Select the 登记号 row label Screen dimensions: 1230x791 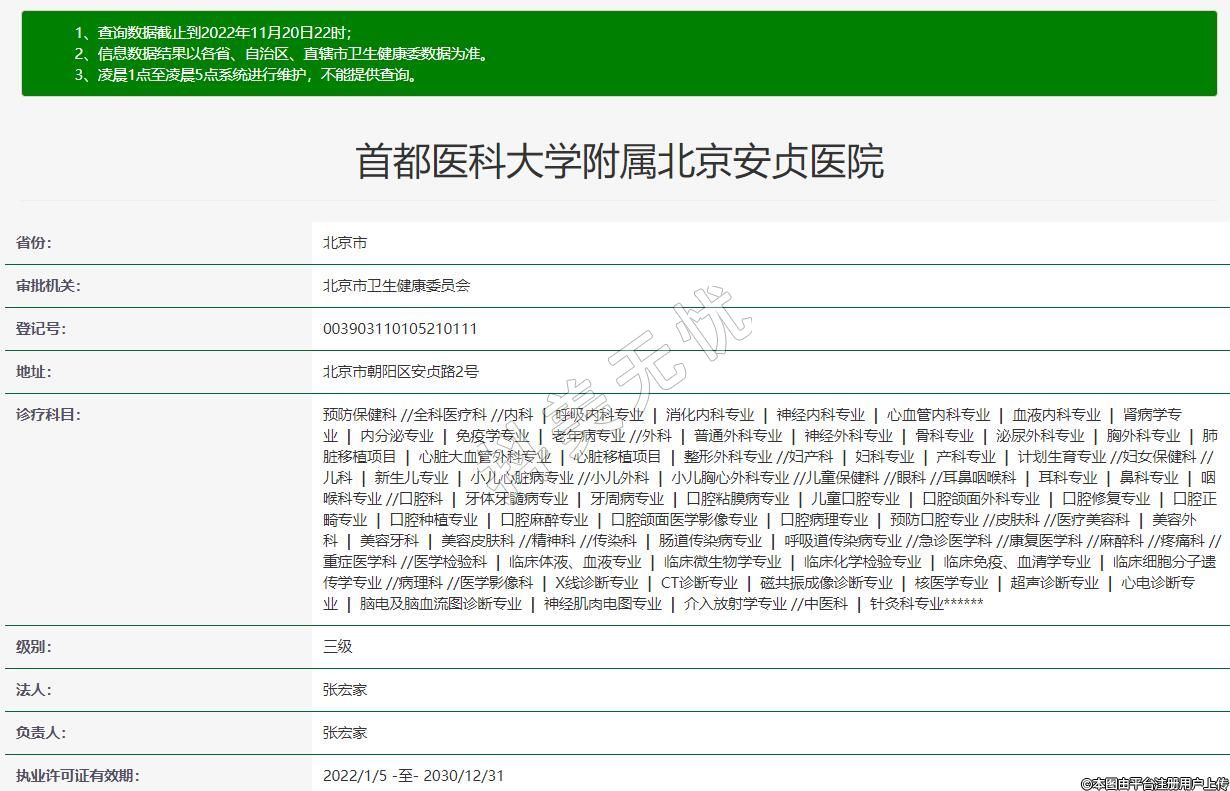(41, 329)
